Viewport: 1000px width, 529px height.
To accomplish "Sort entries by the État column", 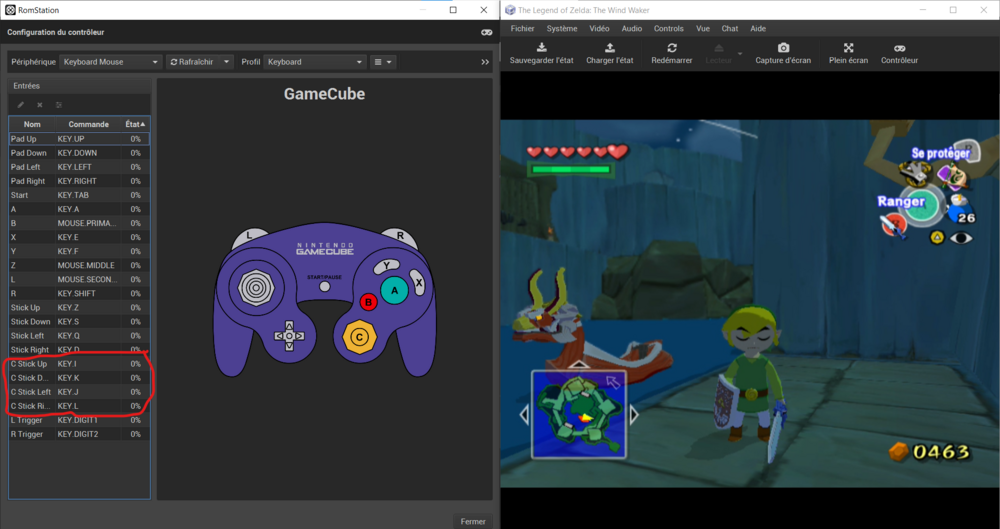I will coord(136,124).
